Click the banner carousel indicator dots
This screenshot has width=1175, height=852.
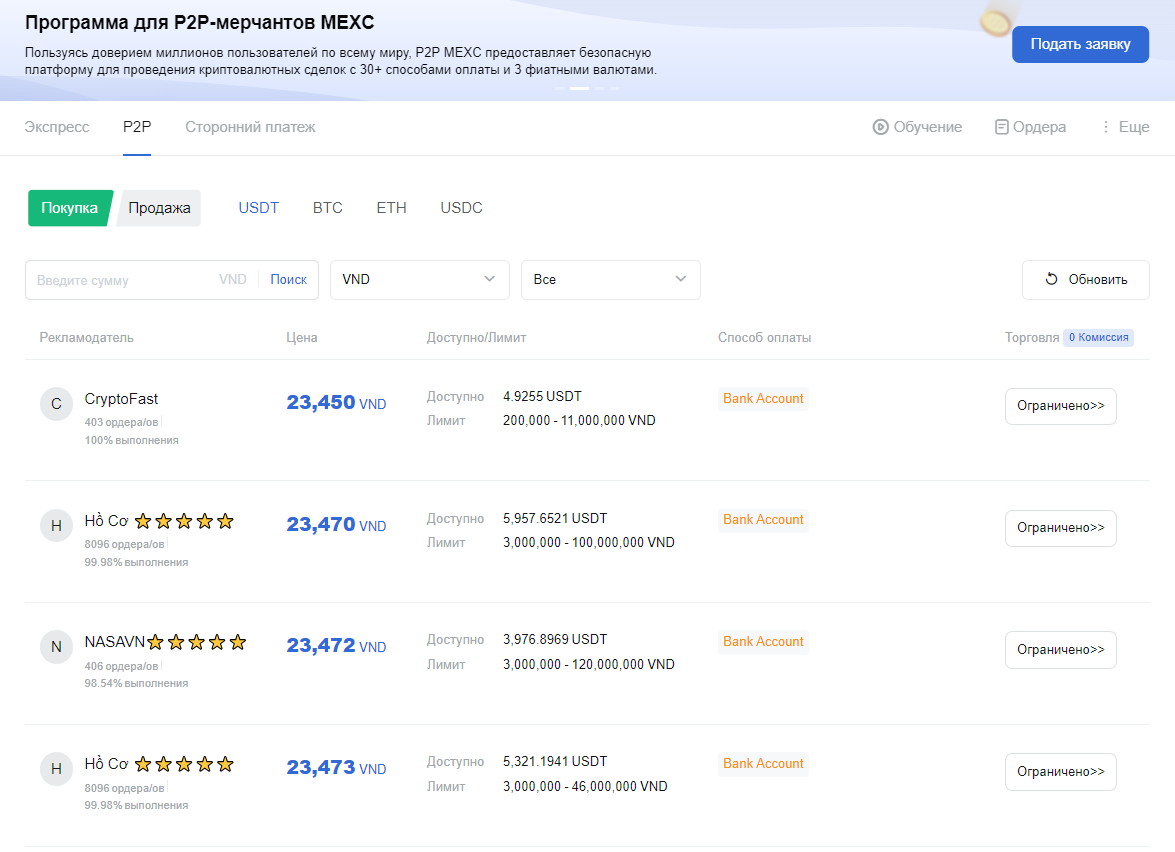click(x=587, y=89)
